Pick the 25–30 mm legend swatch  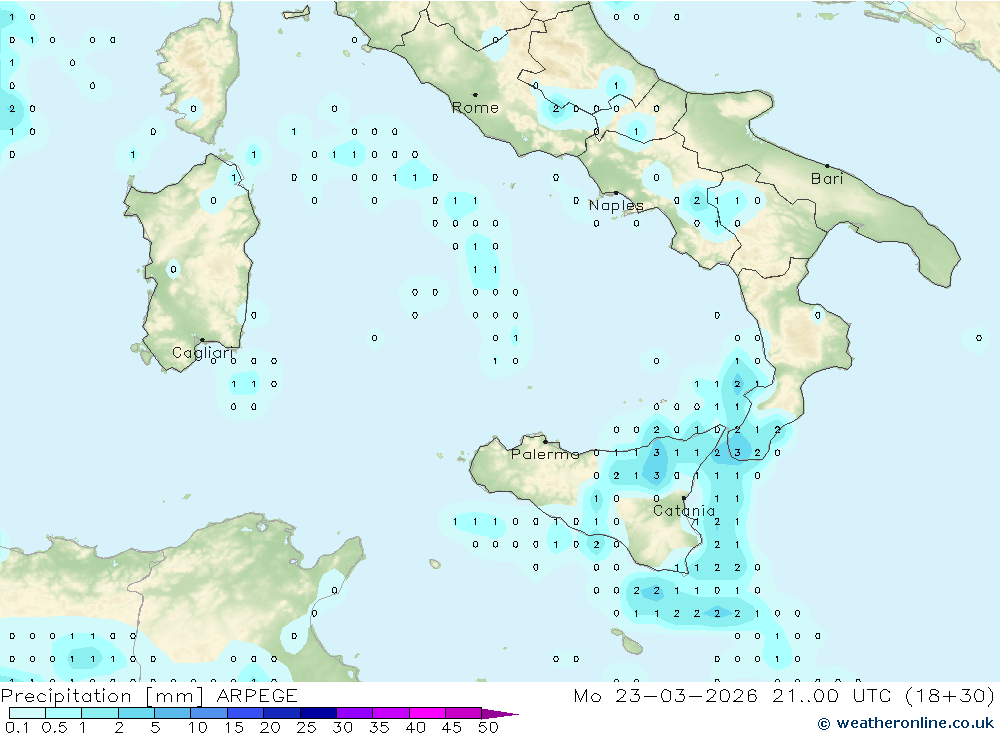(318, 713)
